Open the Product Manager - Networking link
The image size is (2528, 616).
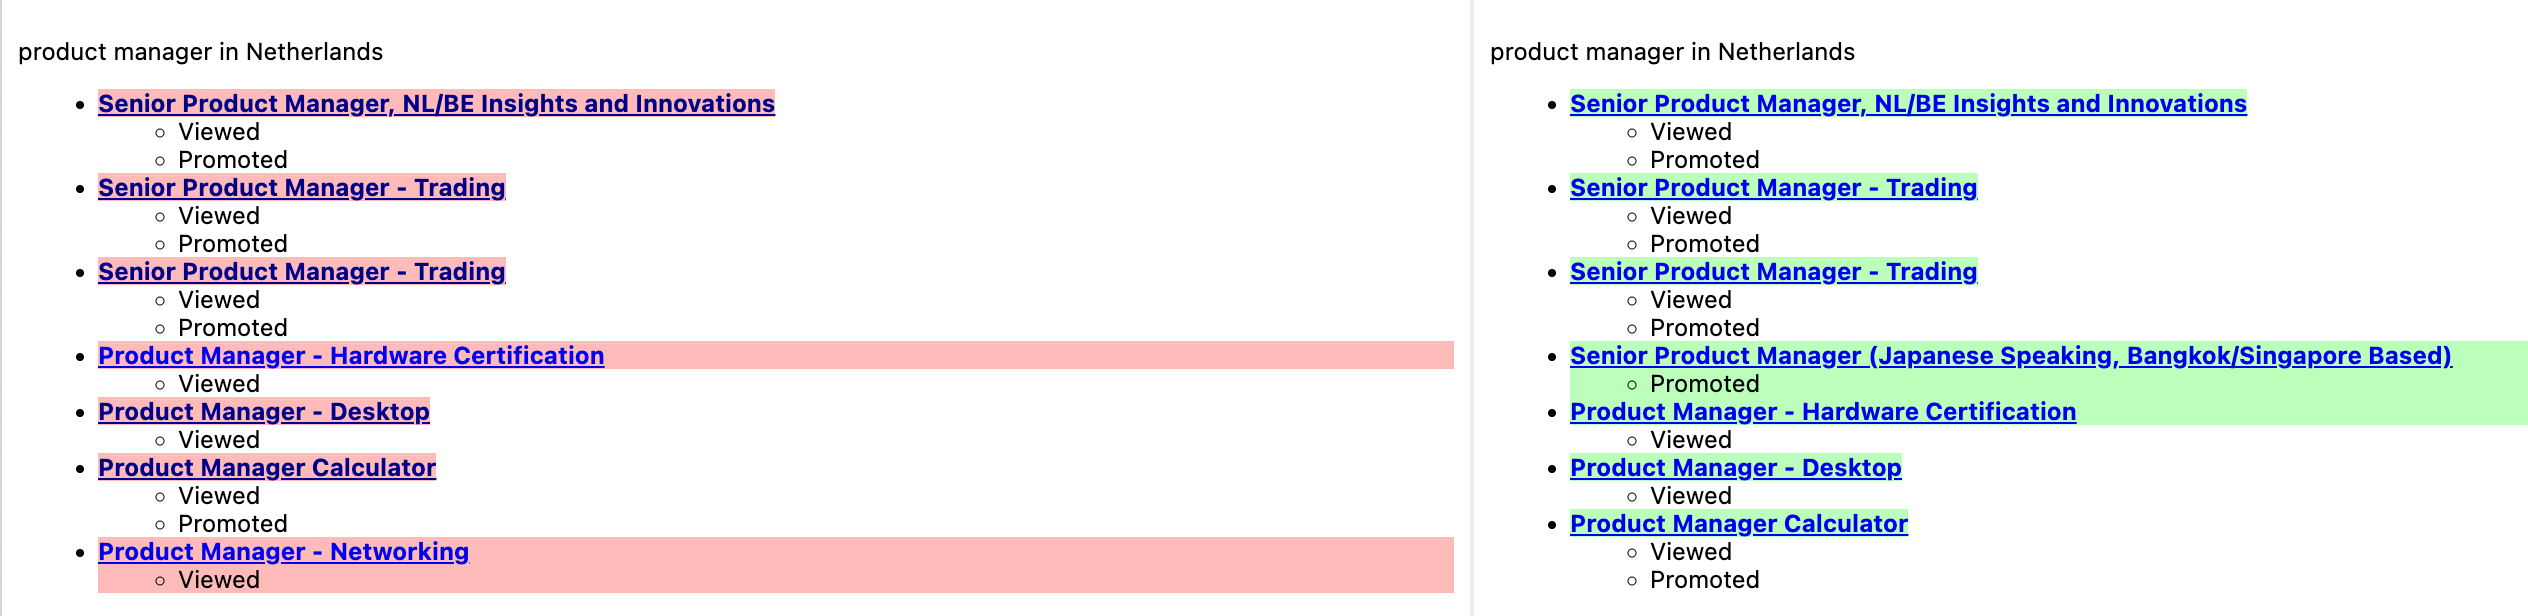(x=283, y=552)
